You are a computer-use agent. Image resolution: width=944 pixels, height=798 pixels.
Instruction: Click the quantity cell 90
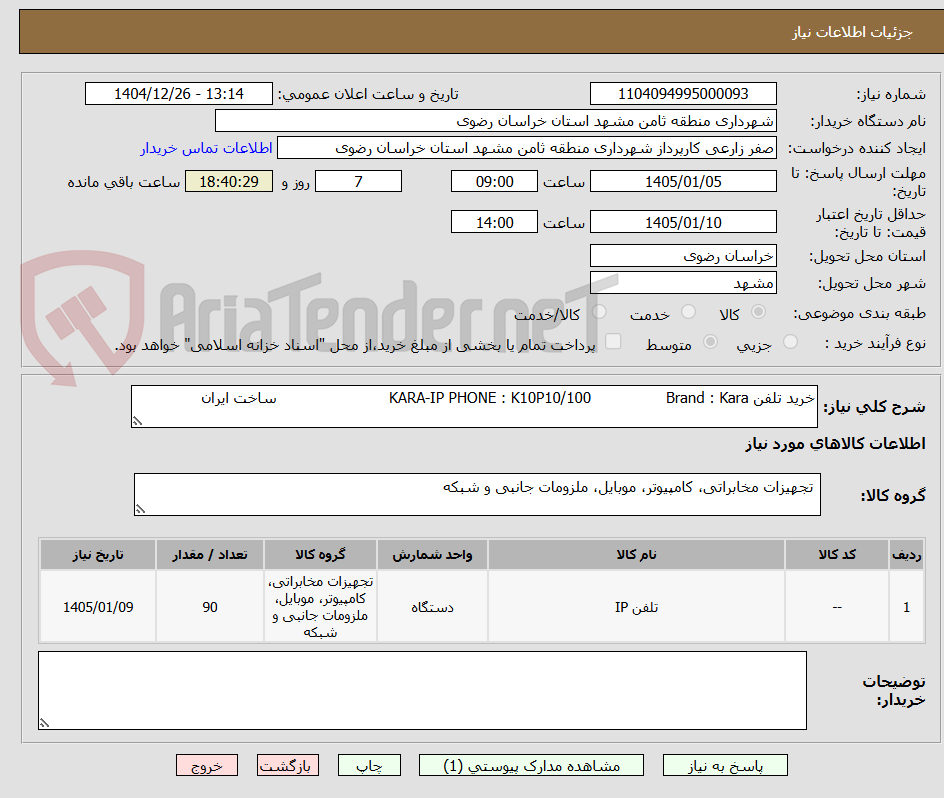tap(210, 607)
